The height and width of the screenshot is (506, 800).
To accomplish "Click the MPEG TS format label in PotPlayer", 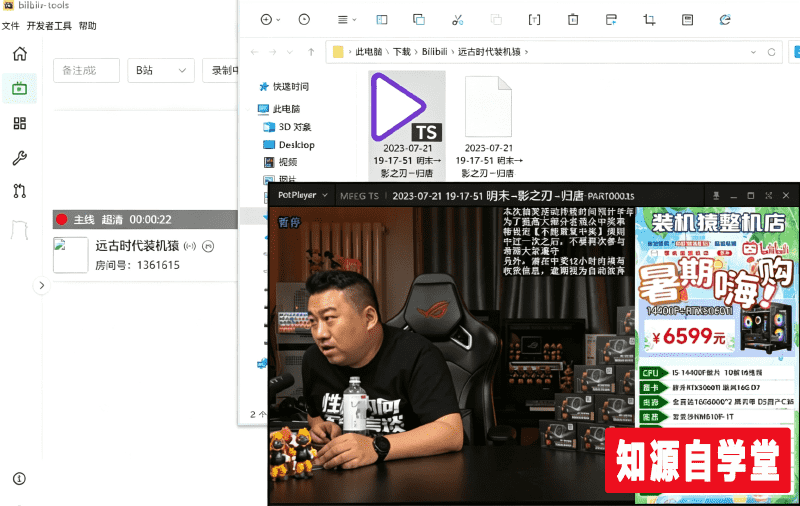I will 360,196.
